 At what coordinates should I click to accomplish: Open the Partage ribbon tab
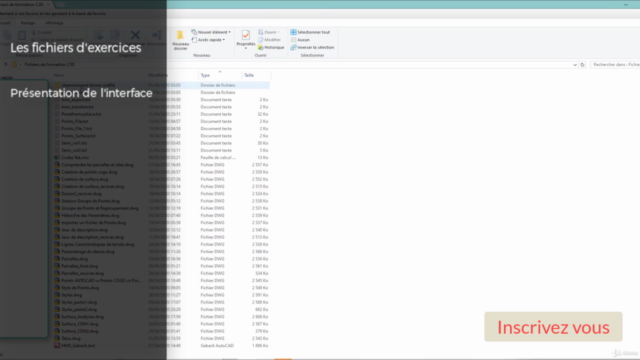click(x=28, y=23)
